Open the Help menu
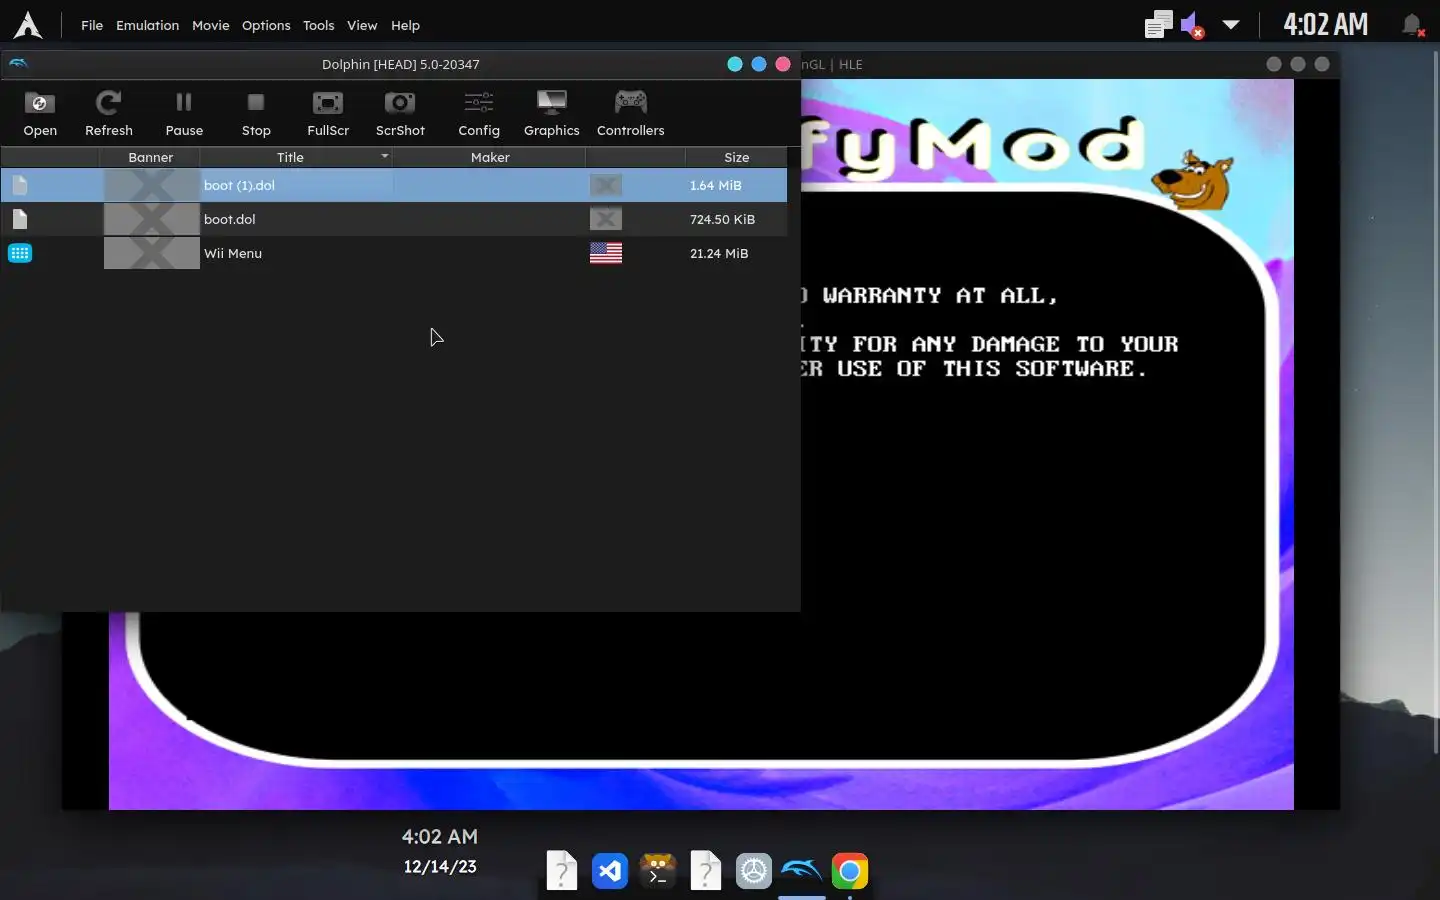This screenshot has width=1440, height=900. (x=405, y=25)
